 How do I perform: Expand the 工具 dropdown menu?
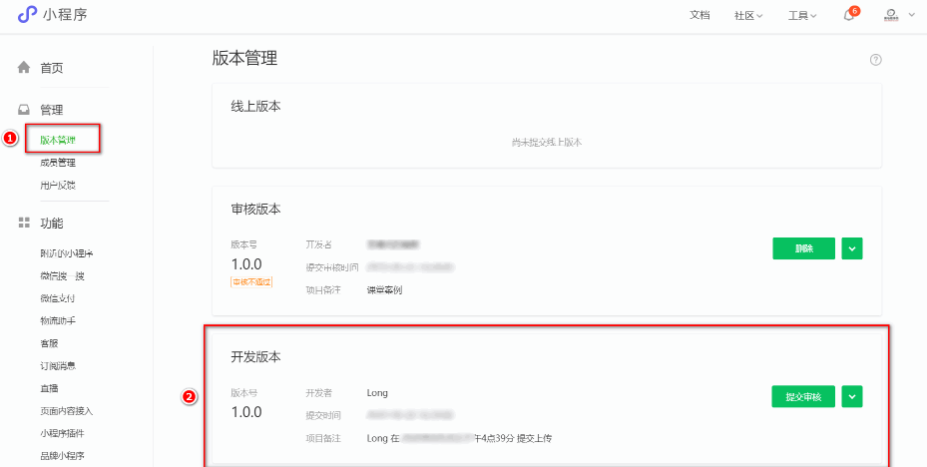tap(802, 15)
